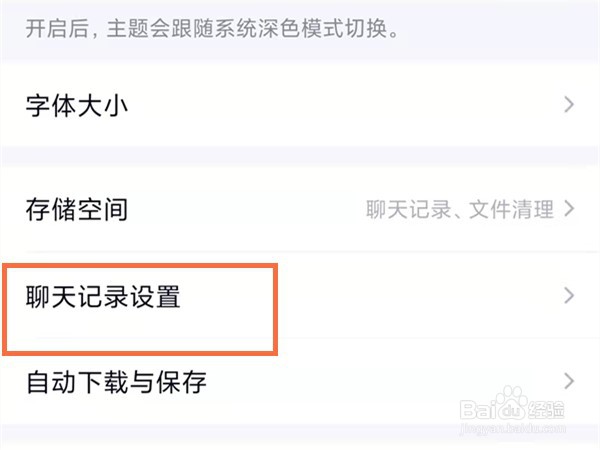Open the 存储空间 row
The width and height of the screenshot is (600, 450).
click(90, 210)
